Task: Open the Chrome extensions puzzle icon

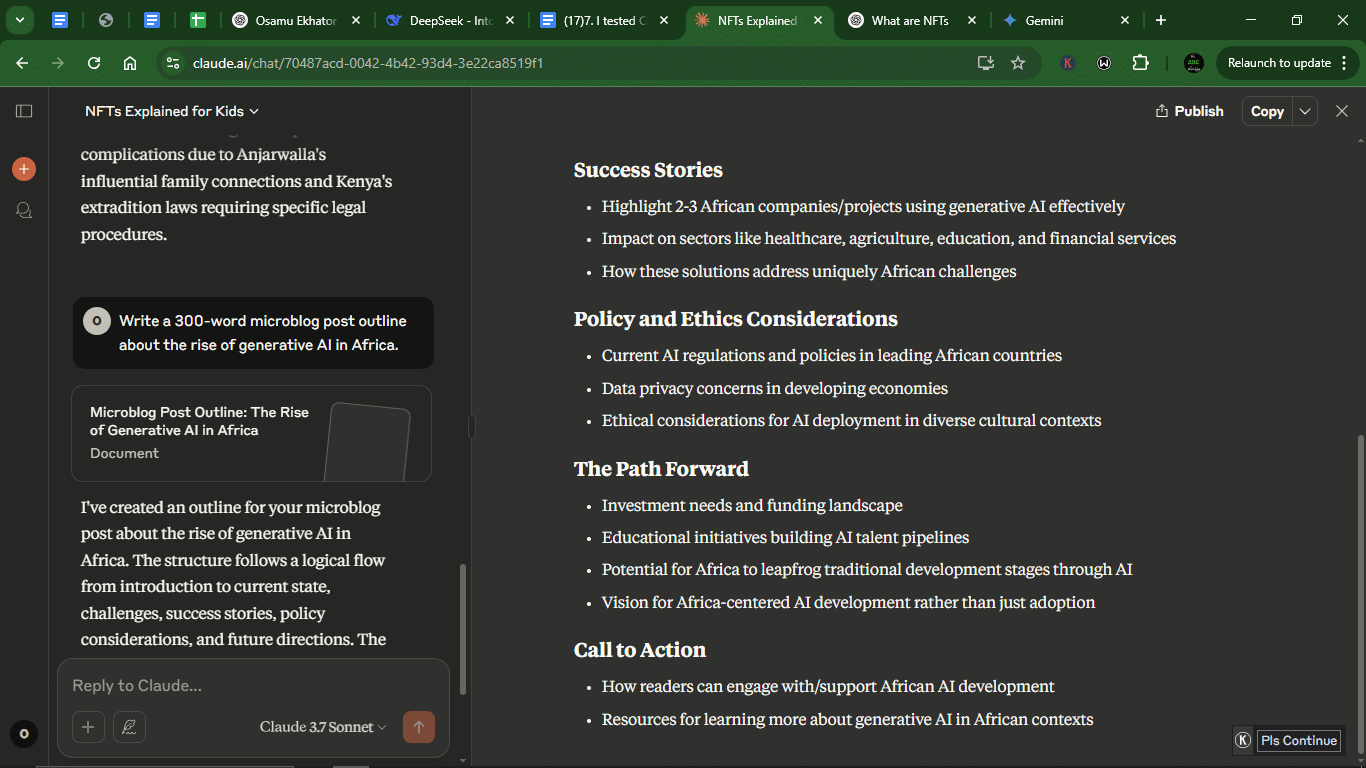Action: [1140, 63]
